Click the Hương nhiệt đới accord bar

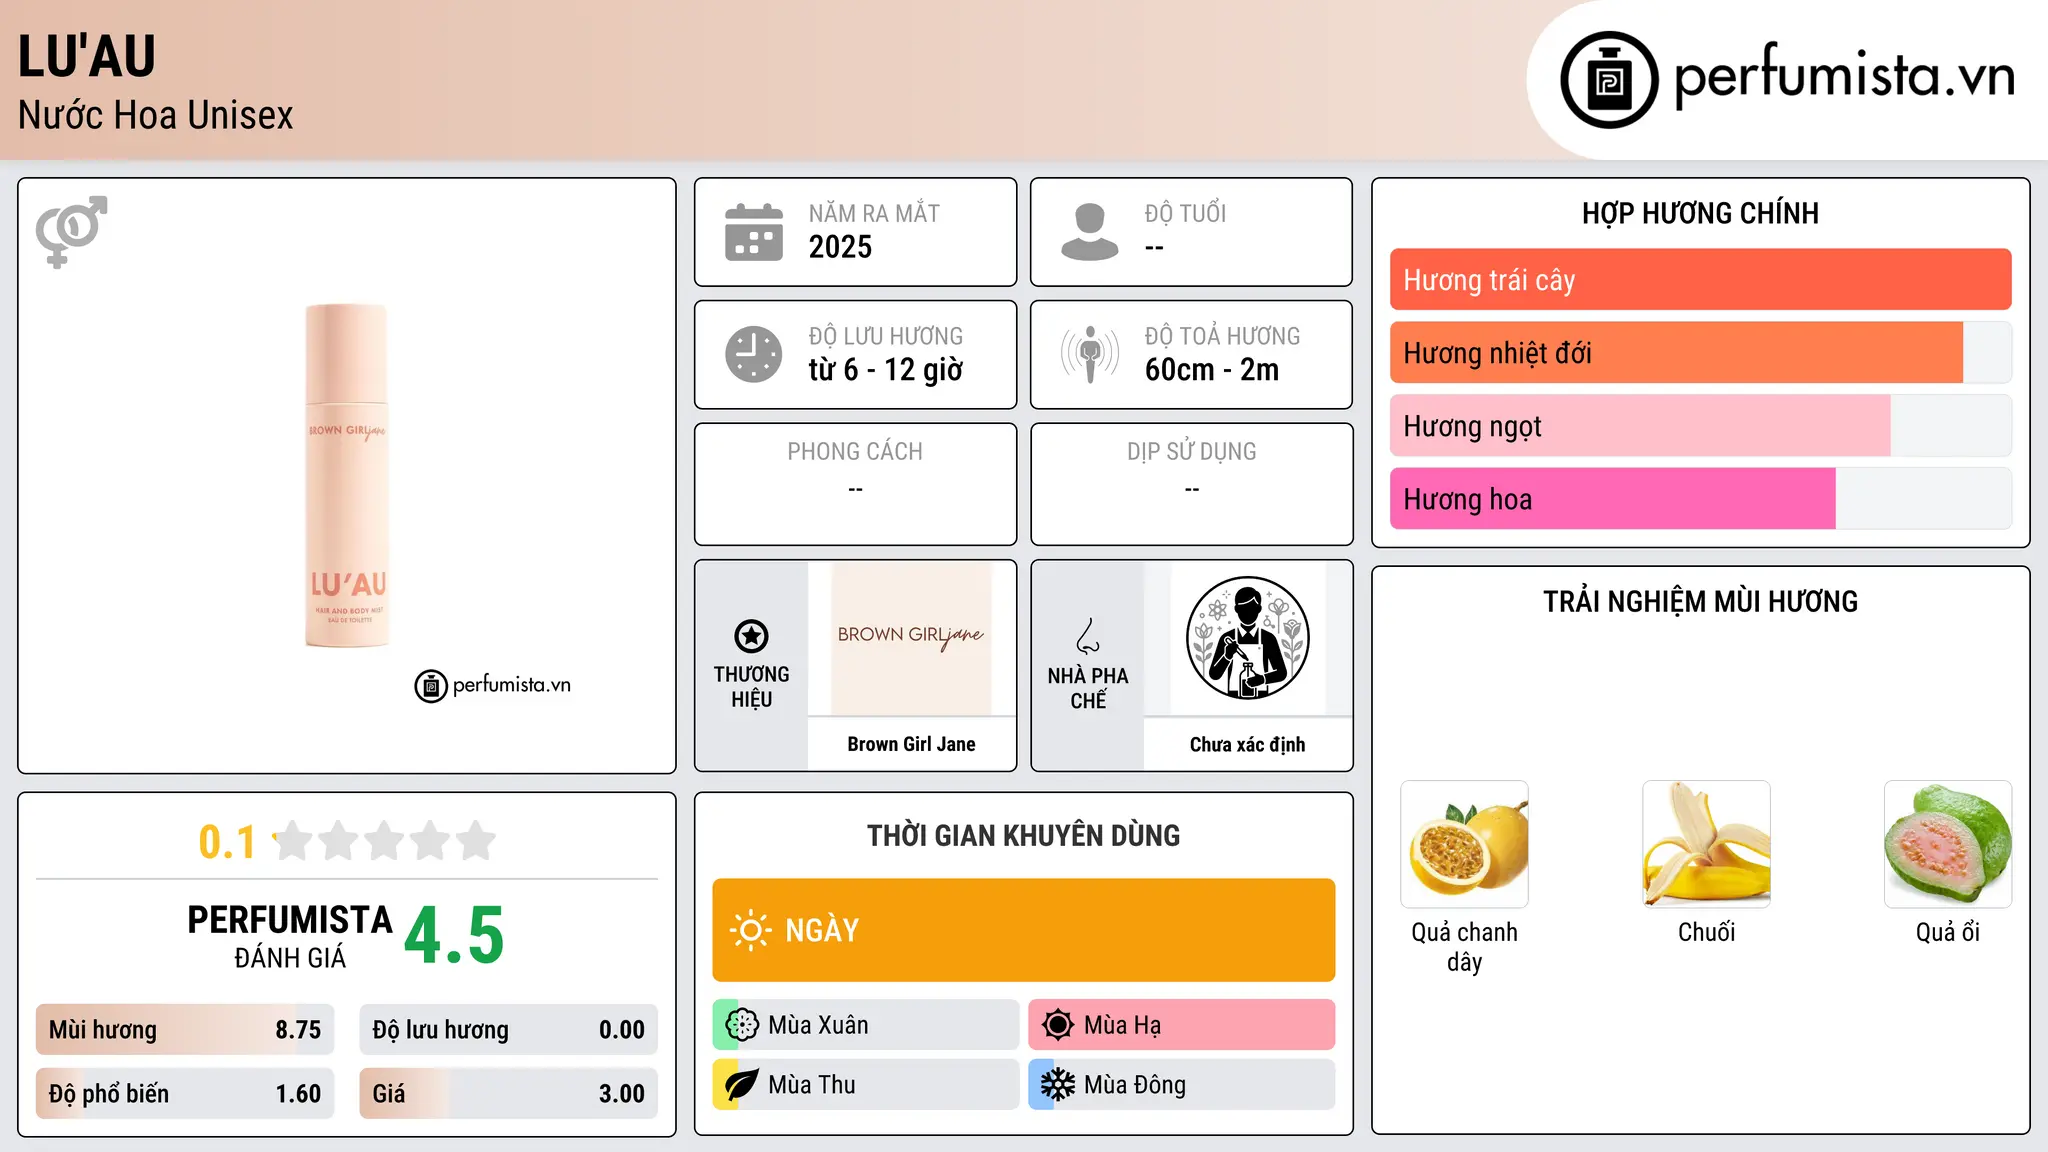click(x=1700, y=353)
